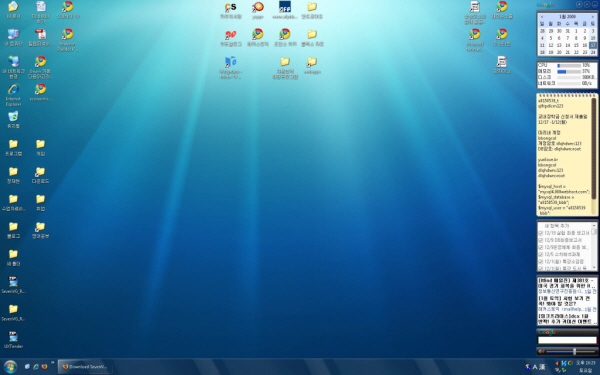
Task: Open the Recycle Bin desktop icon
Action: [x=13, y=119]
